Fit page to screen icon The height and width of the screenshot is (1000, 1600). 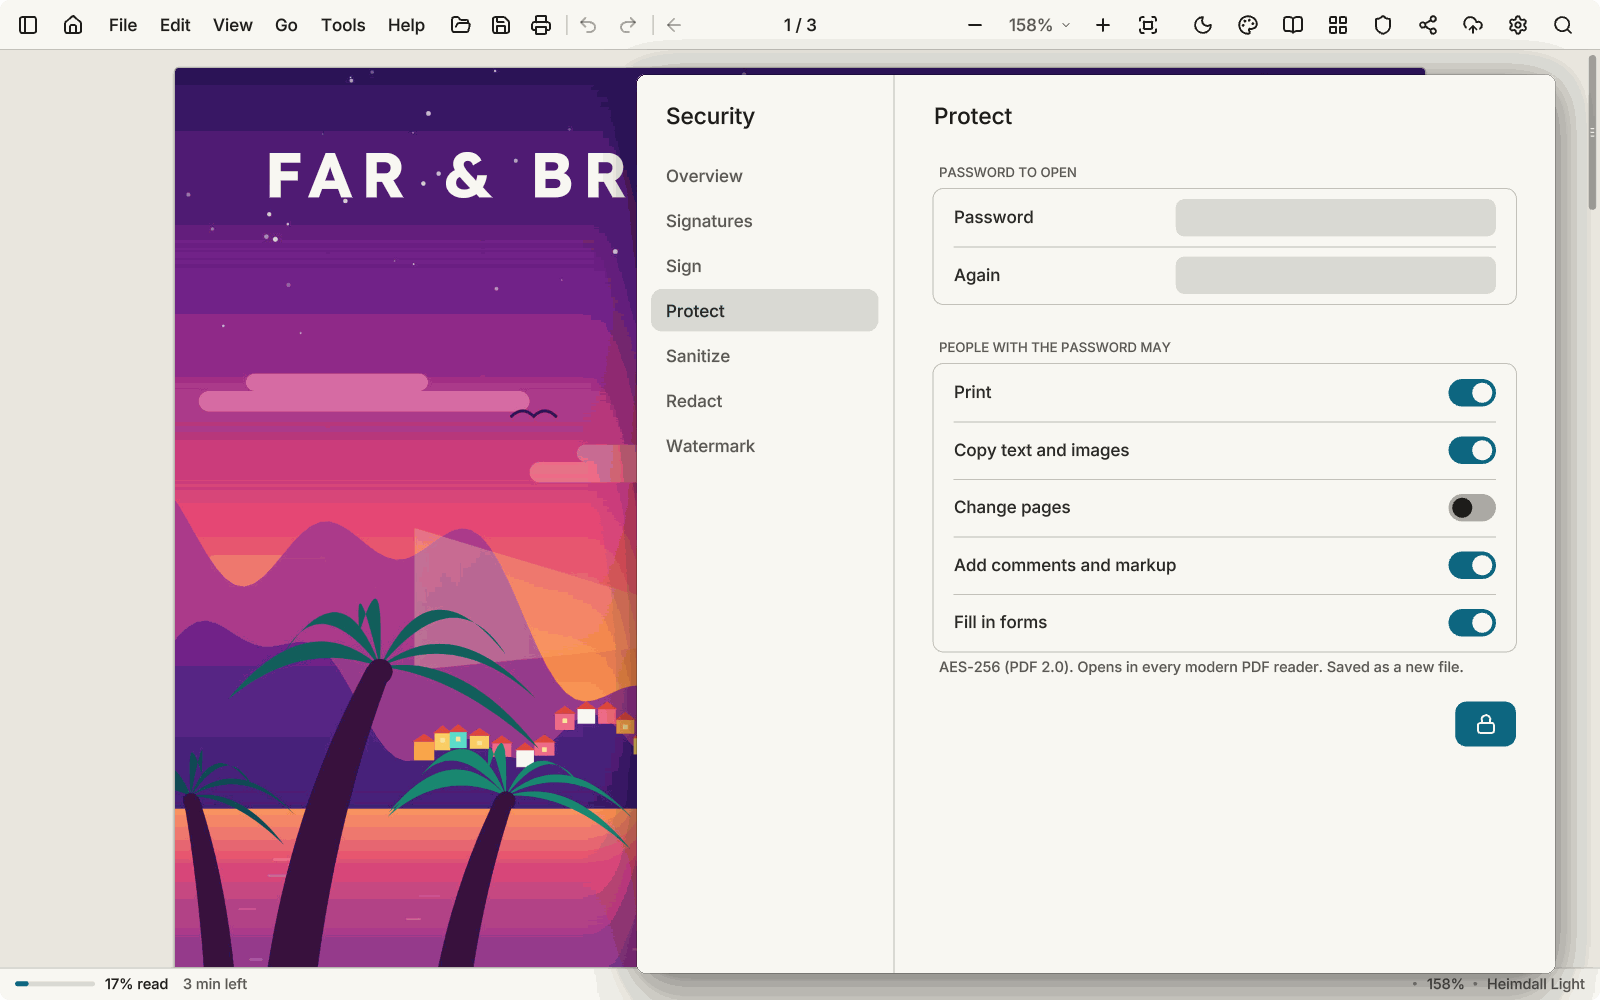coord(1148,25)
